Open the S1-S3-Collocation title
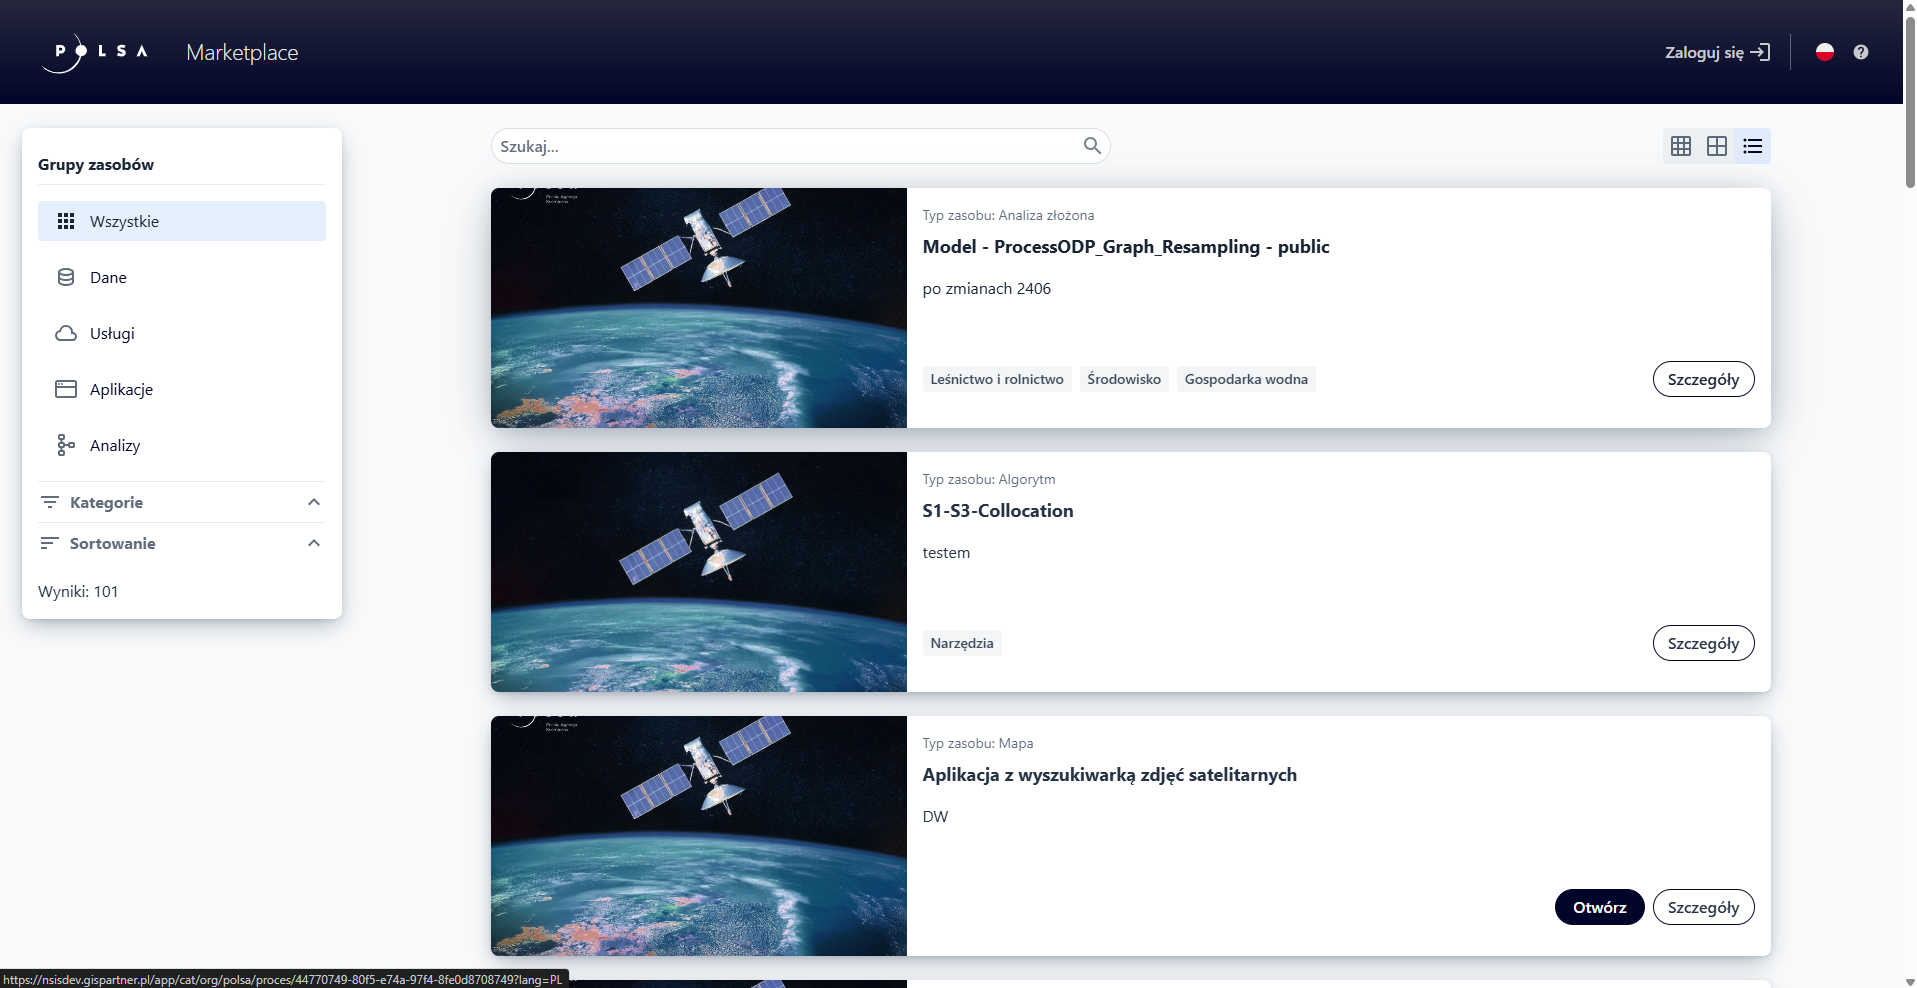The height and width of the screenshot is (988, 1917). [x=998, y=511]
